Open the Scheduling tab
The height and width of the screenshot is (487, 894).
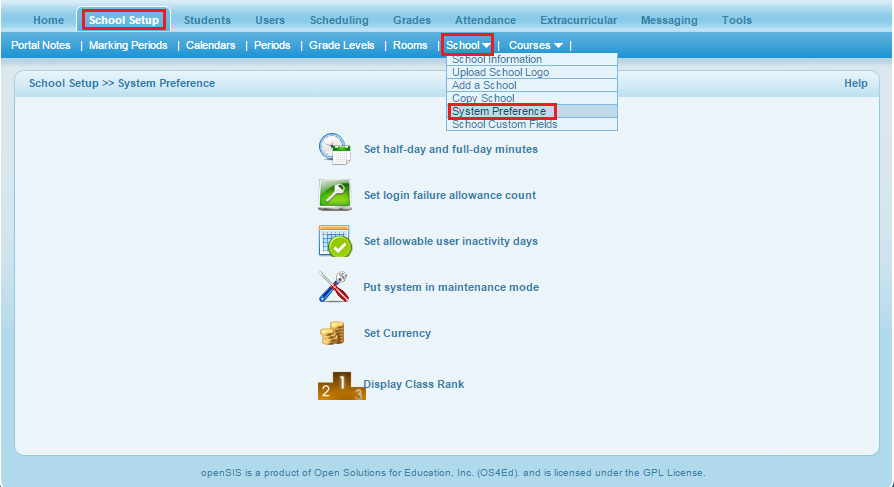[339, 20]
